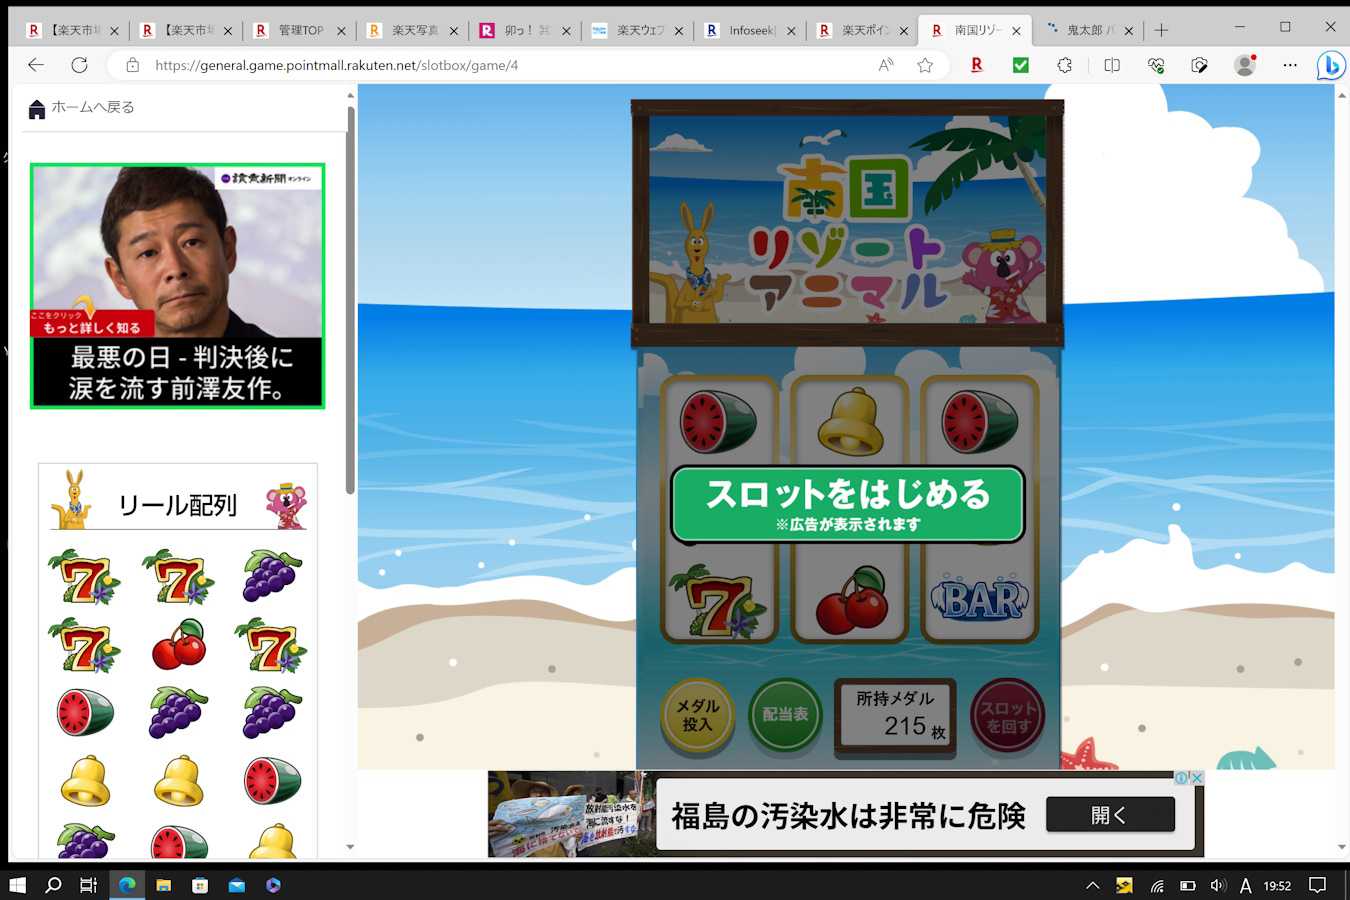The image size is (1350, 900).
Task: Switch to the 管理TOP tab
Action: click(x=300, y=30)
